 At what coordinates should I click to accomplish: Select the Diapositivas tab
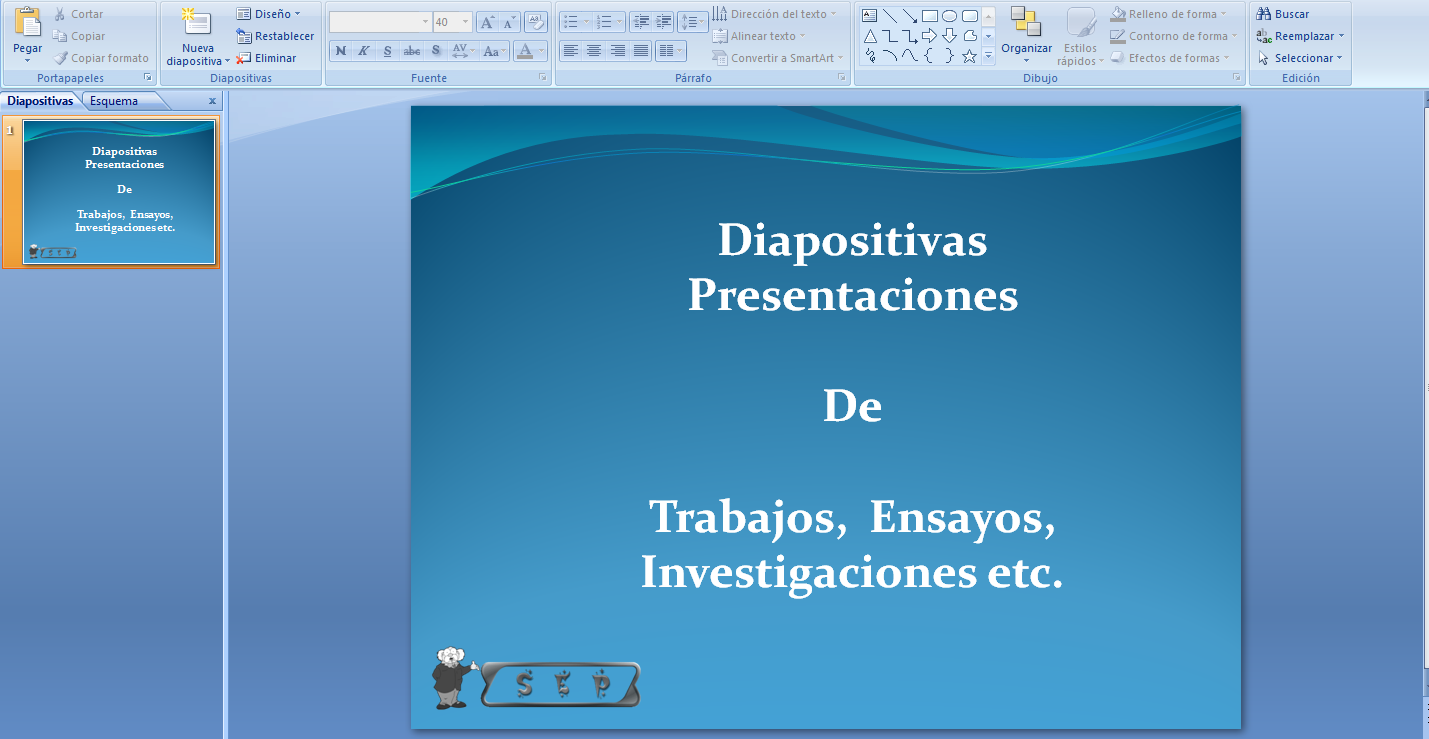coord(39,100)
